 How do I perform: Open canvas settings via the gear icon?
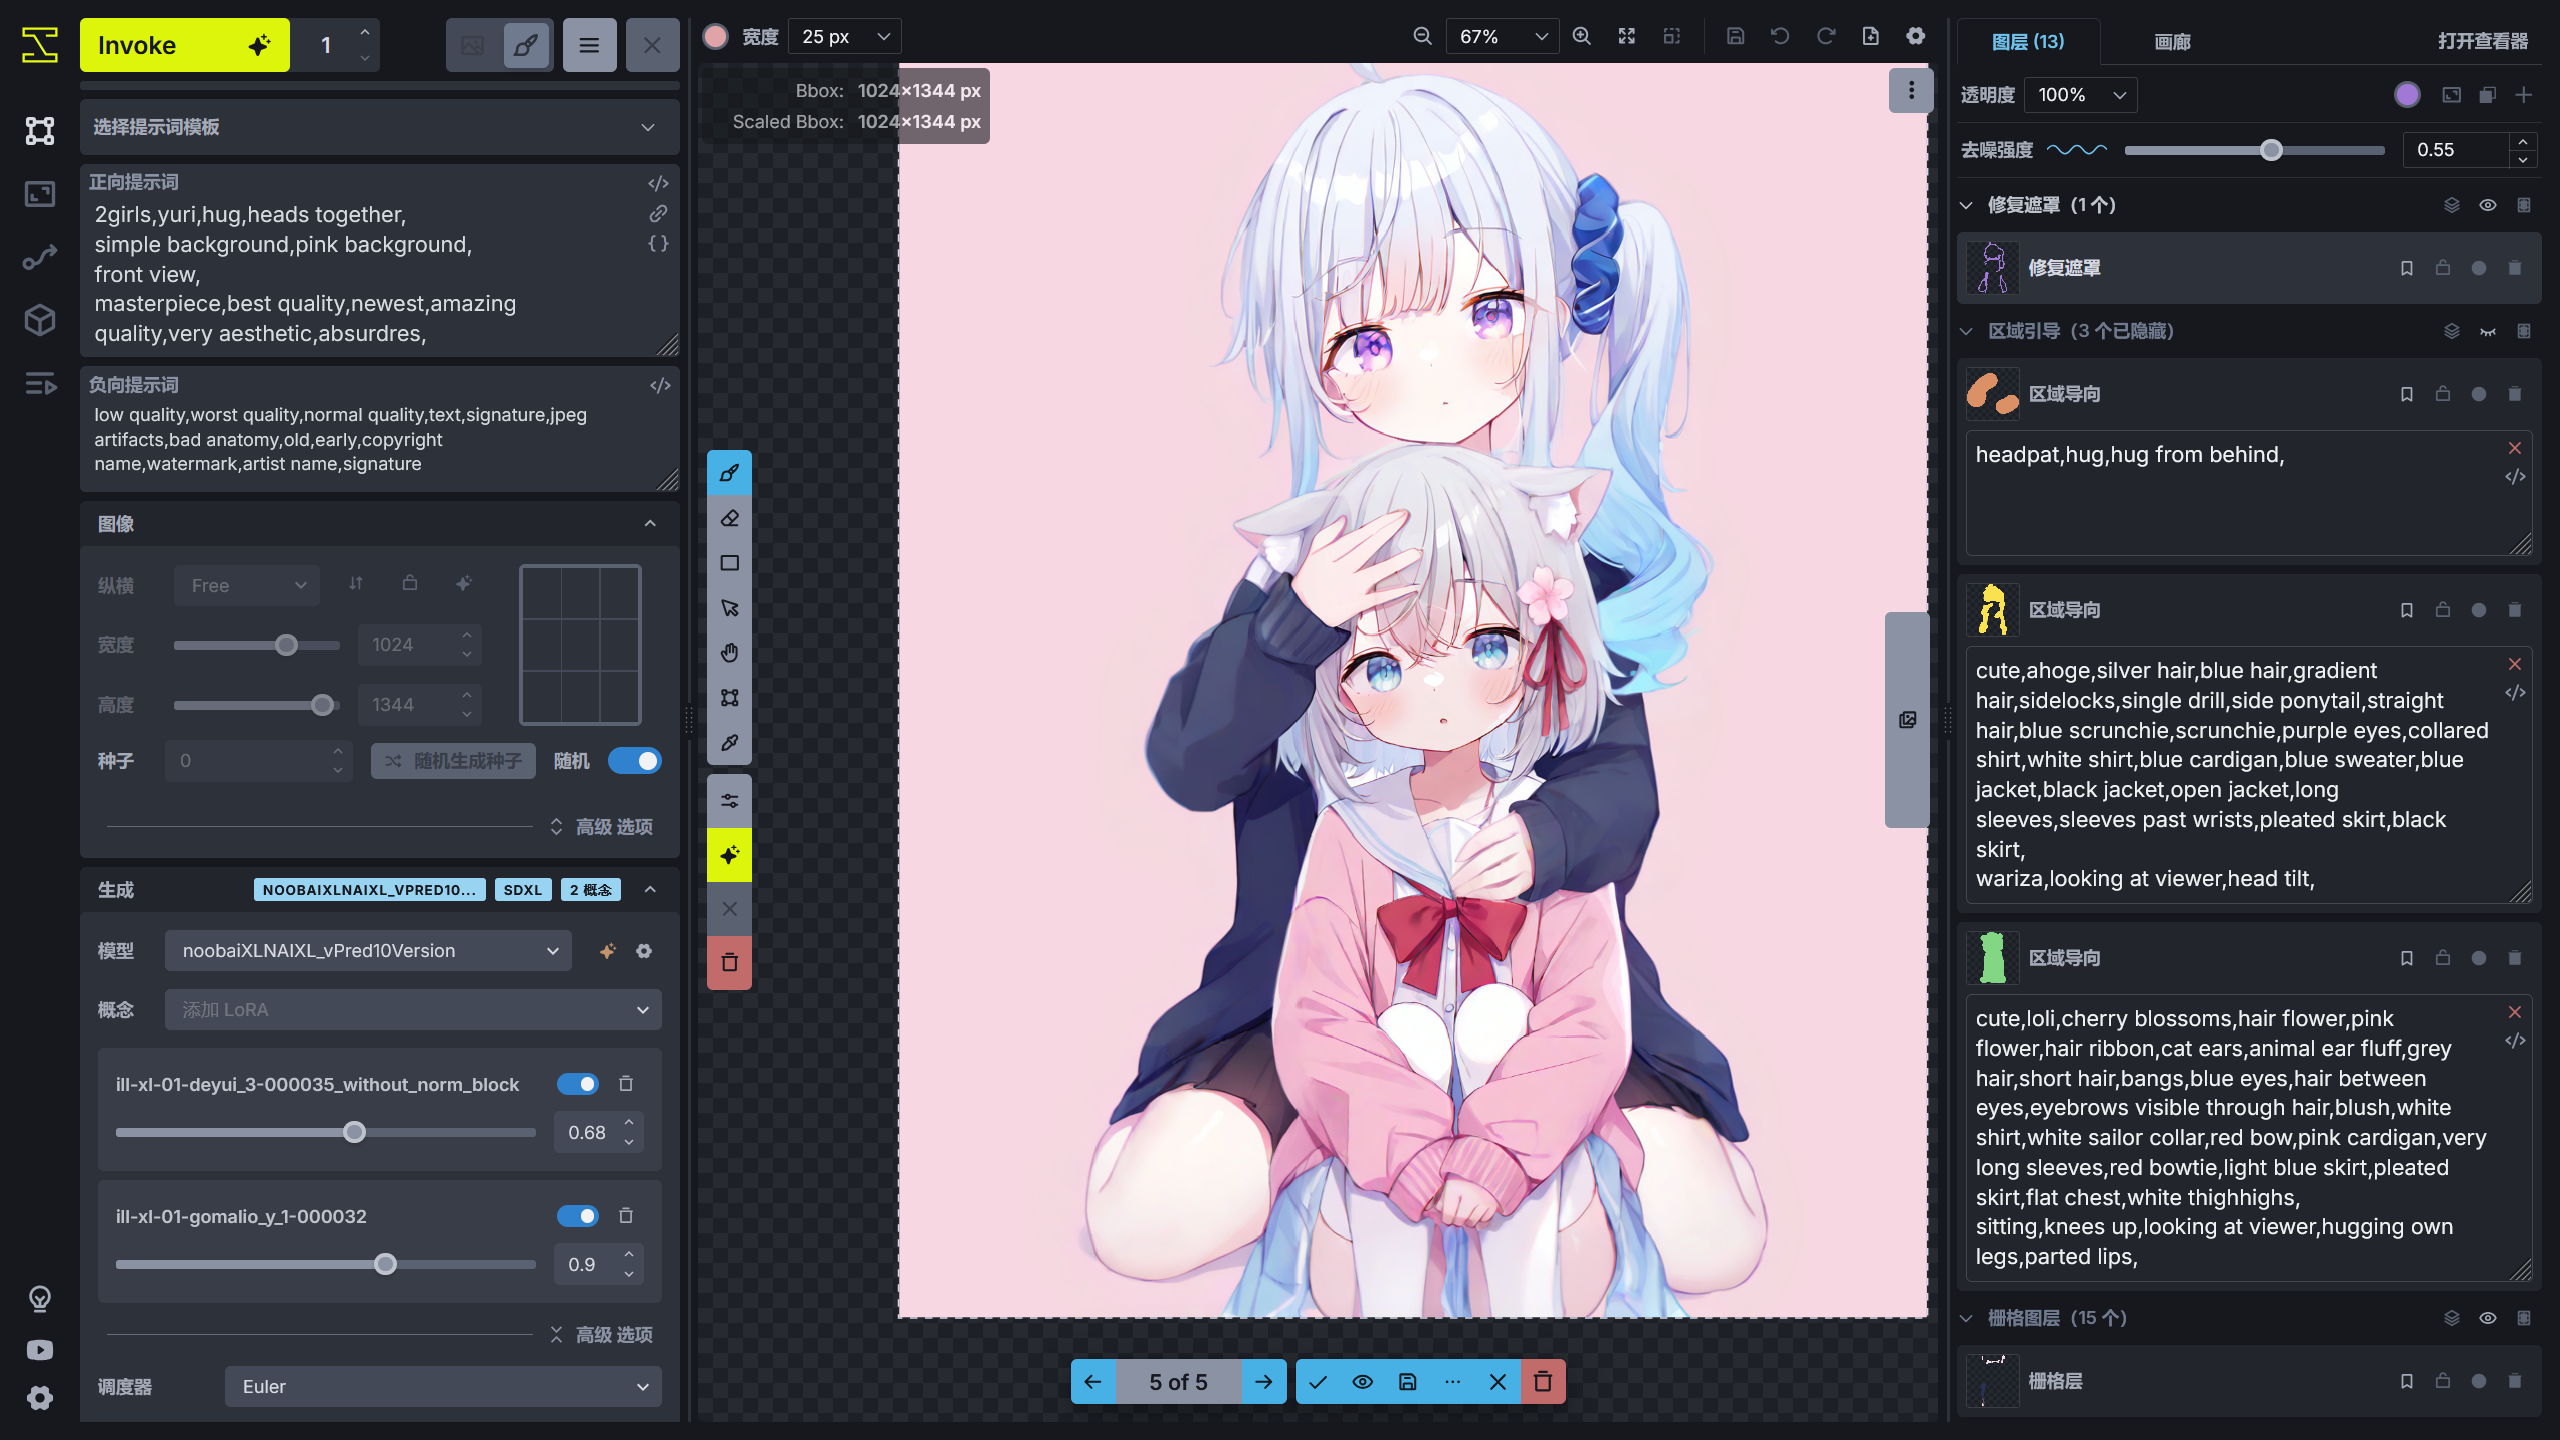(1915, 35)
